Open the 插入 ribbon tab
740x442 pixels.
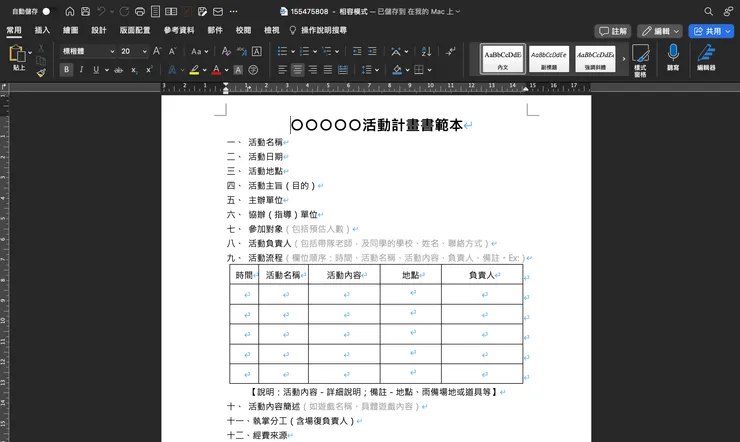(42, 30)
